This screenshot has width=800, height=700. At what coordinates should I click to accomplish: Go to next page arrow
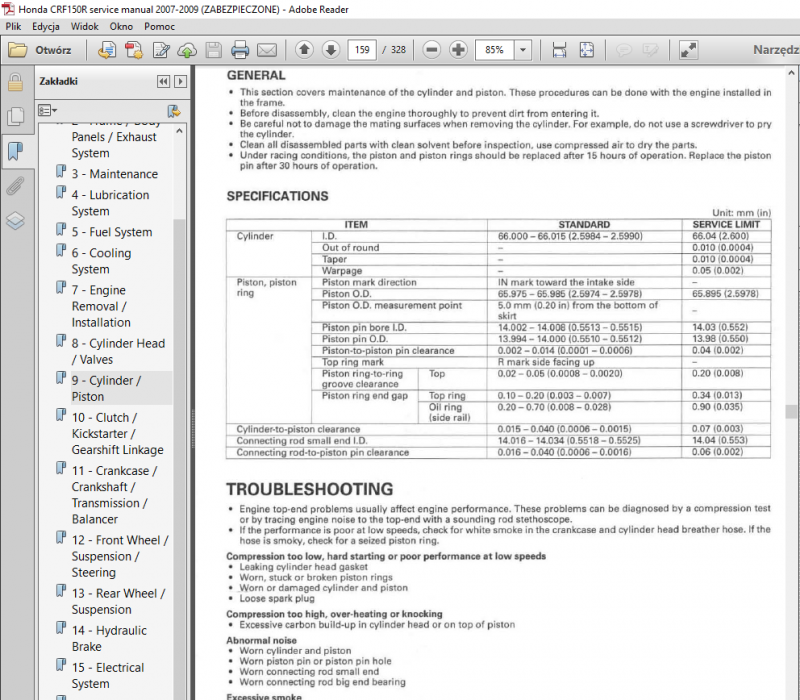331,50
